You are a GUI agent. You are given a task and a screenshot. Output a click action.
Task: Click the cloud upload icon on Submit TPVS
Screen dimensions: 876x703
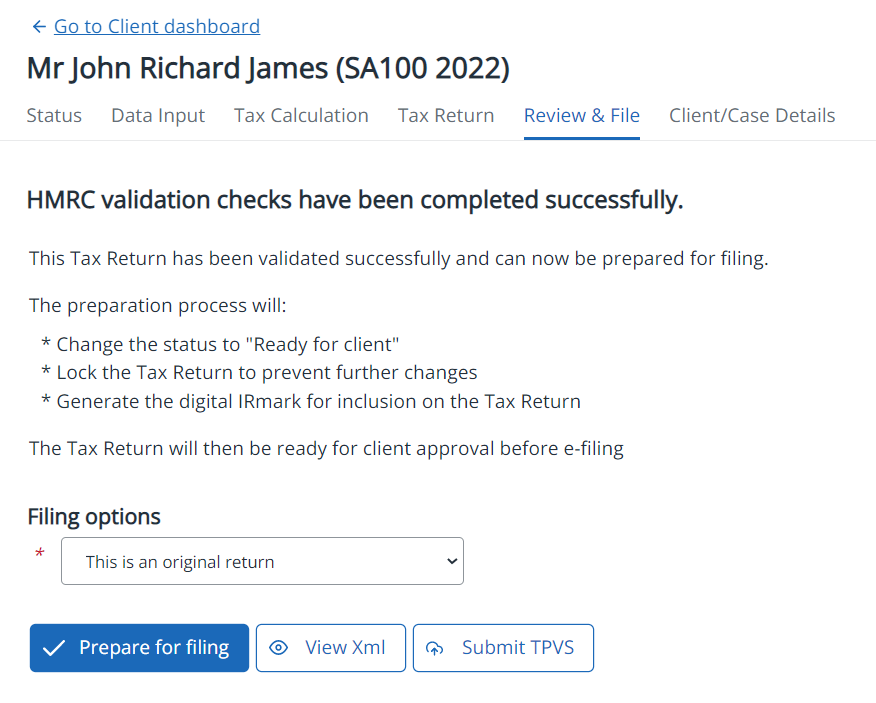[435, 648]
